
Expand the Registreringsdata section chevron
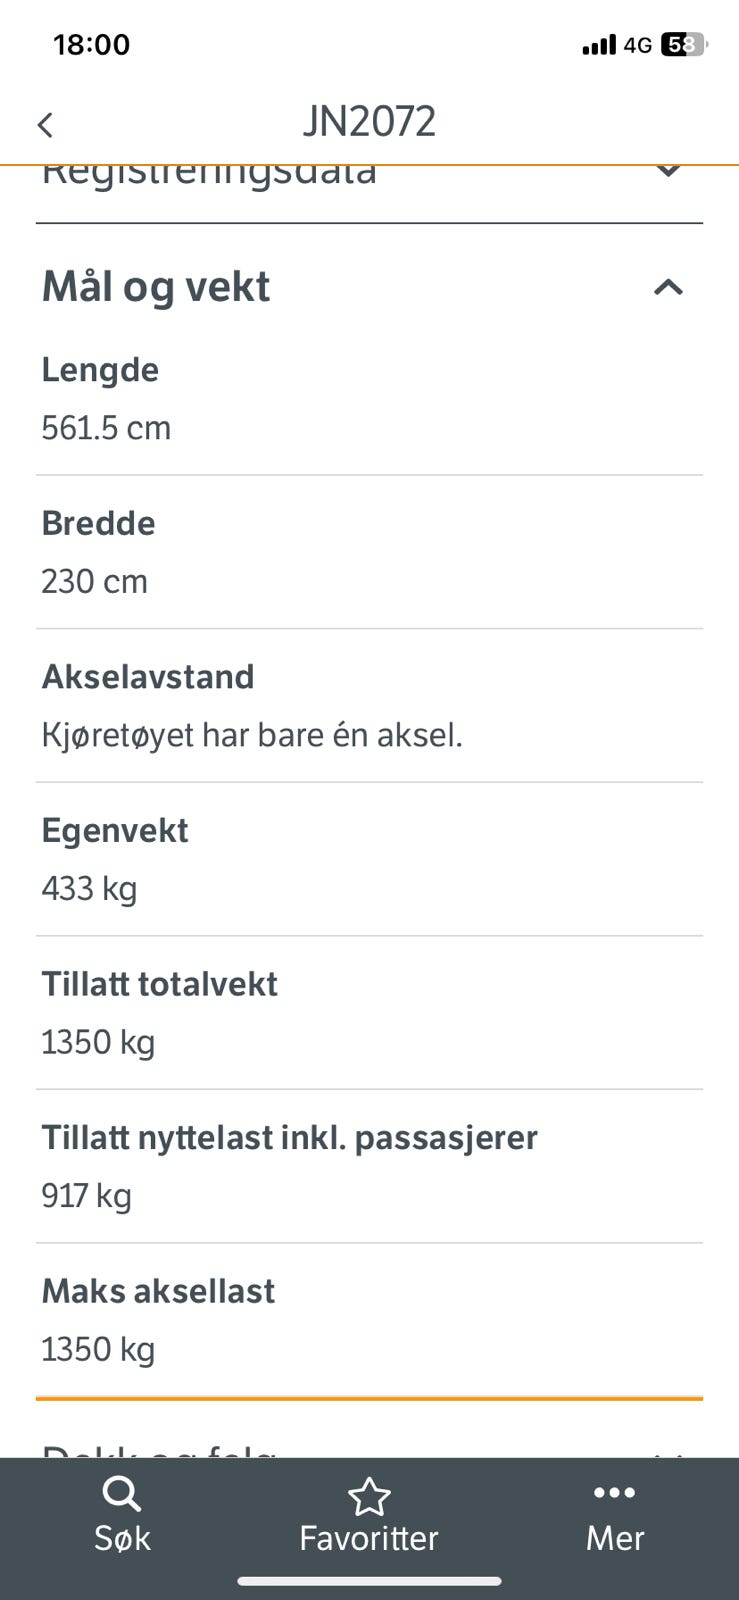668,170
